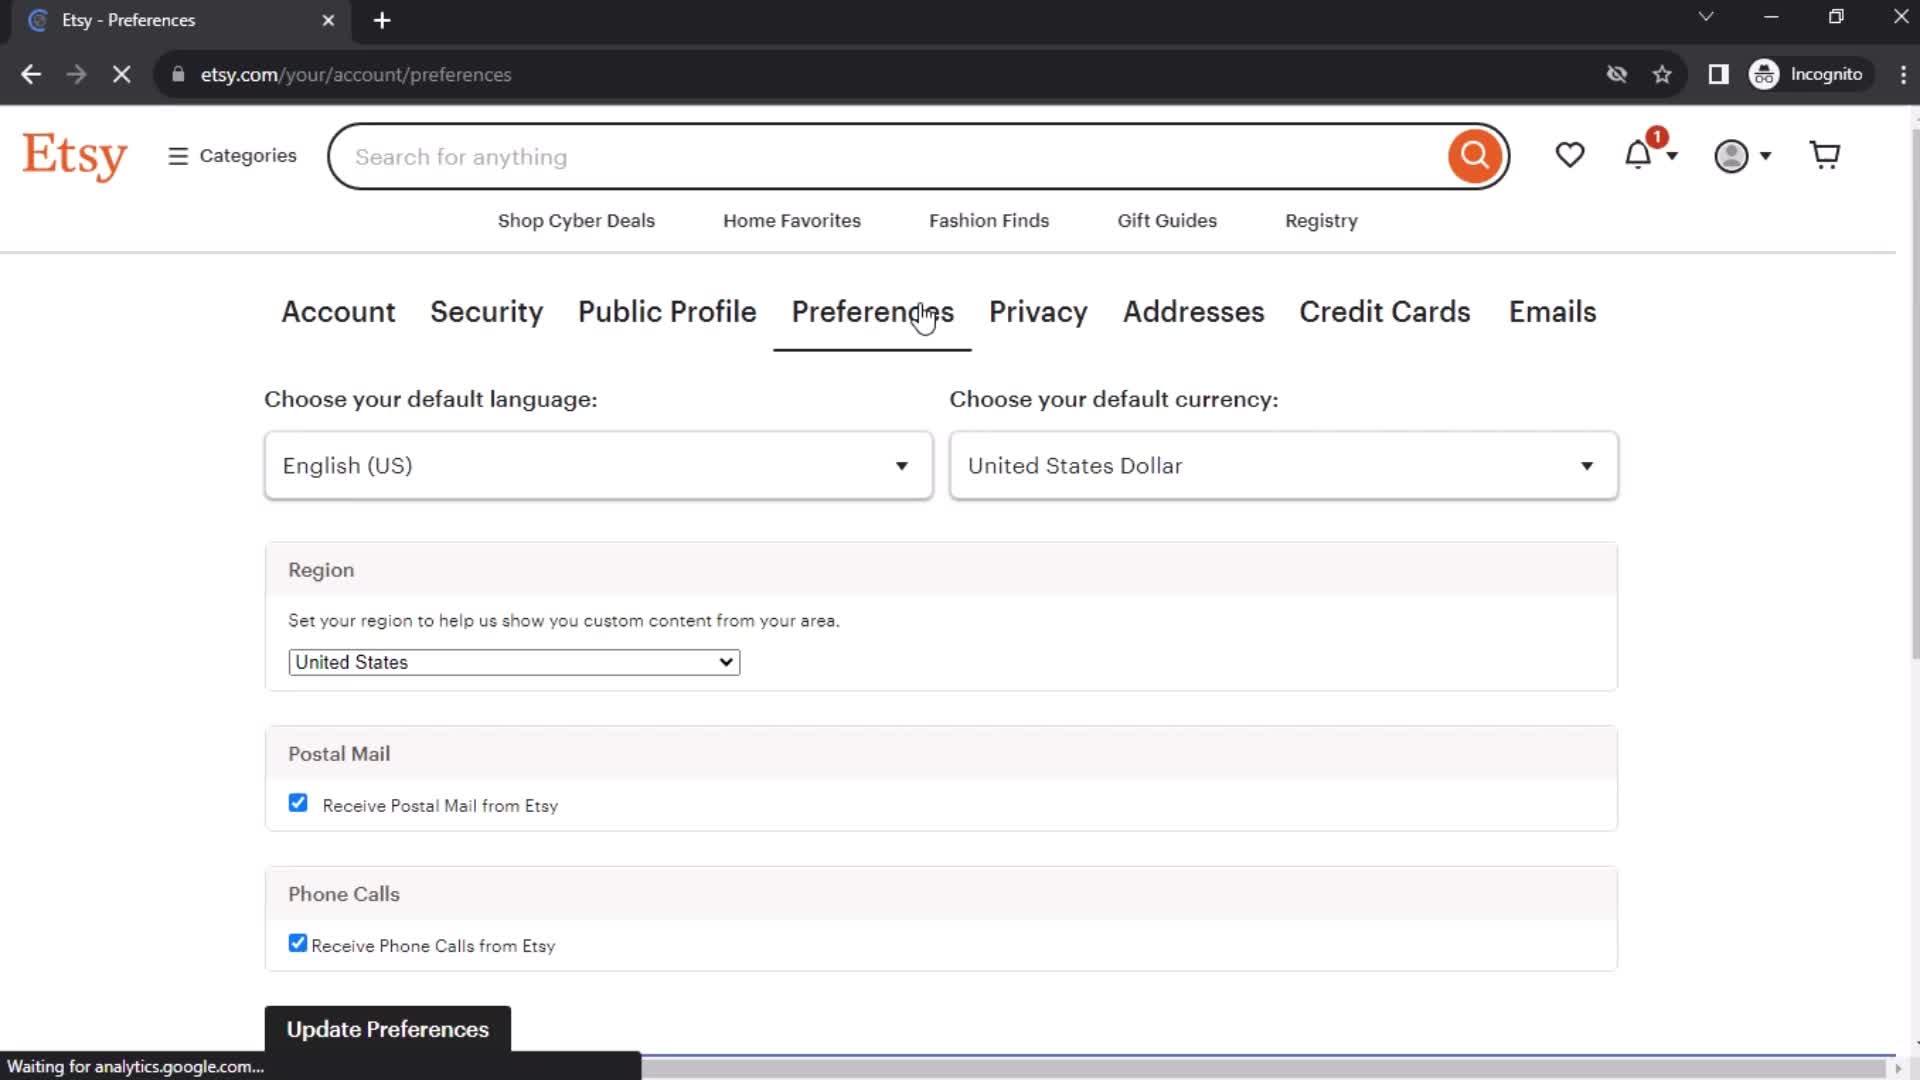Open the Shopping cart icon

point(1826,156)
